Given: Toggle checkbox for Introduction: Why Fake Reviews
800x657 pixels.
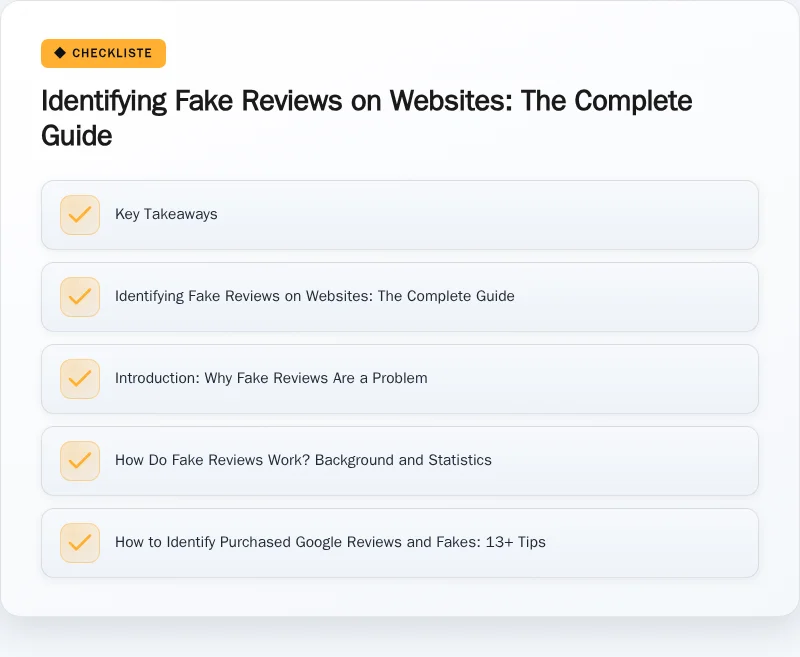Looking at the screenshot, I should [80, 379].
